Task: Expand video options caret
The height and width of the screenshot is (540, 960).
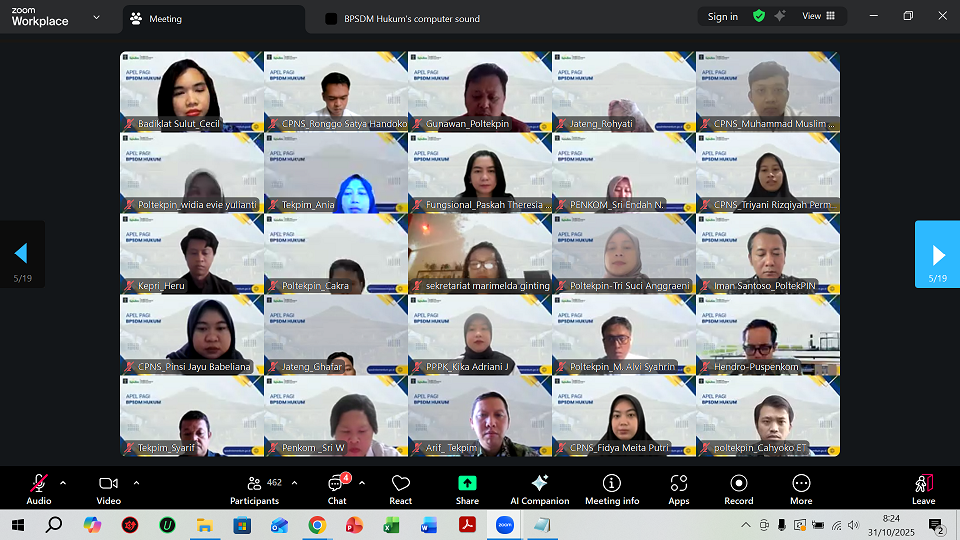Action: pos(136,483)
